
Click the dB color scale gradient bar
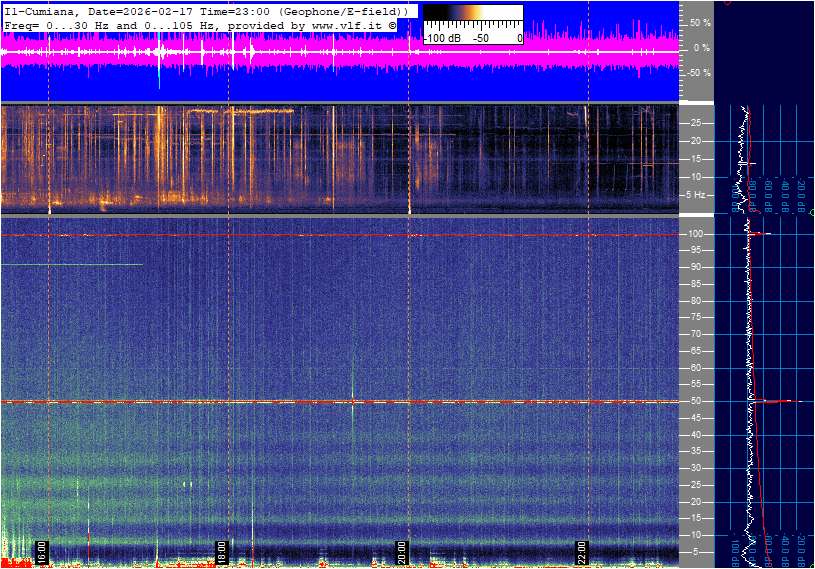(472, 16)
